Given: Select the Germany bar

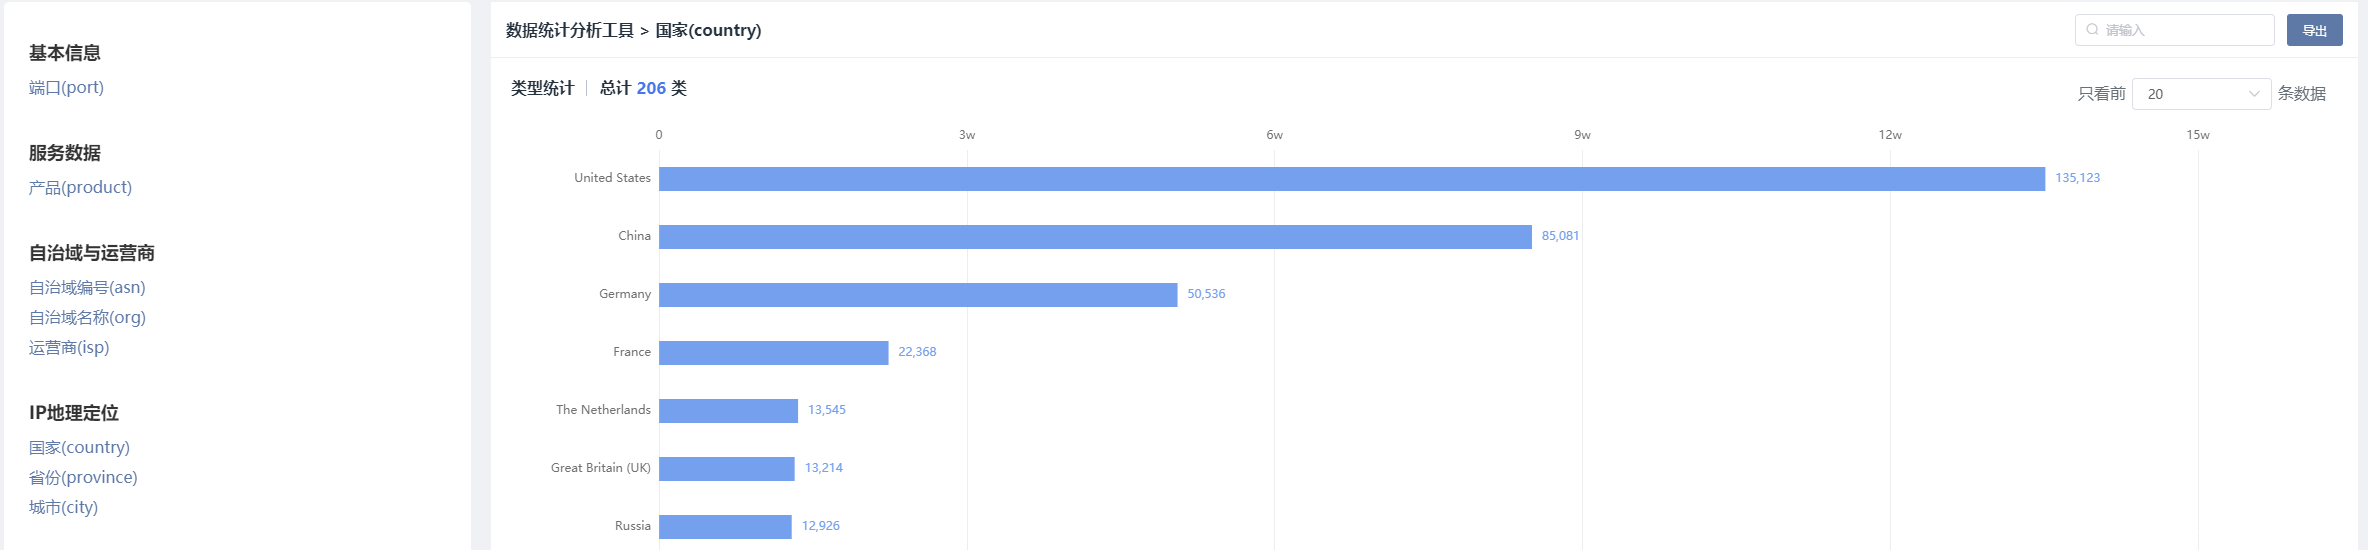Looking at the screenshot, I should [918, 295].
